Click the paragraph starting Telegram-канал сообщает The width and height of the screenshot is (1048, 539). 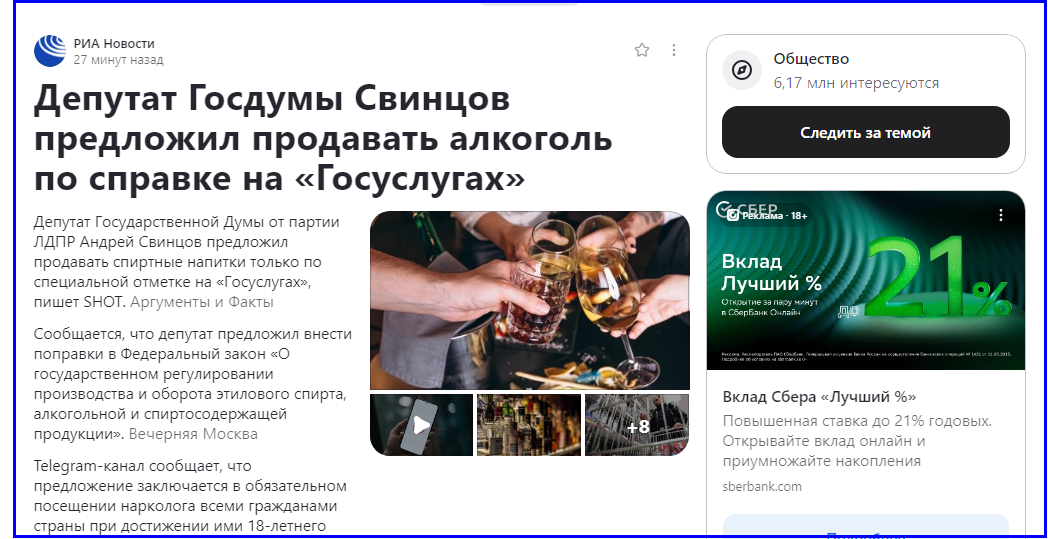coord(190,495)
